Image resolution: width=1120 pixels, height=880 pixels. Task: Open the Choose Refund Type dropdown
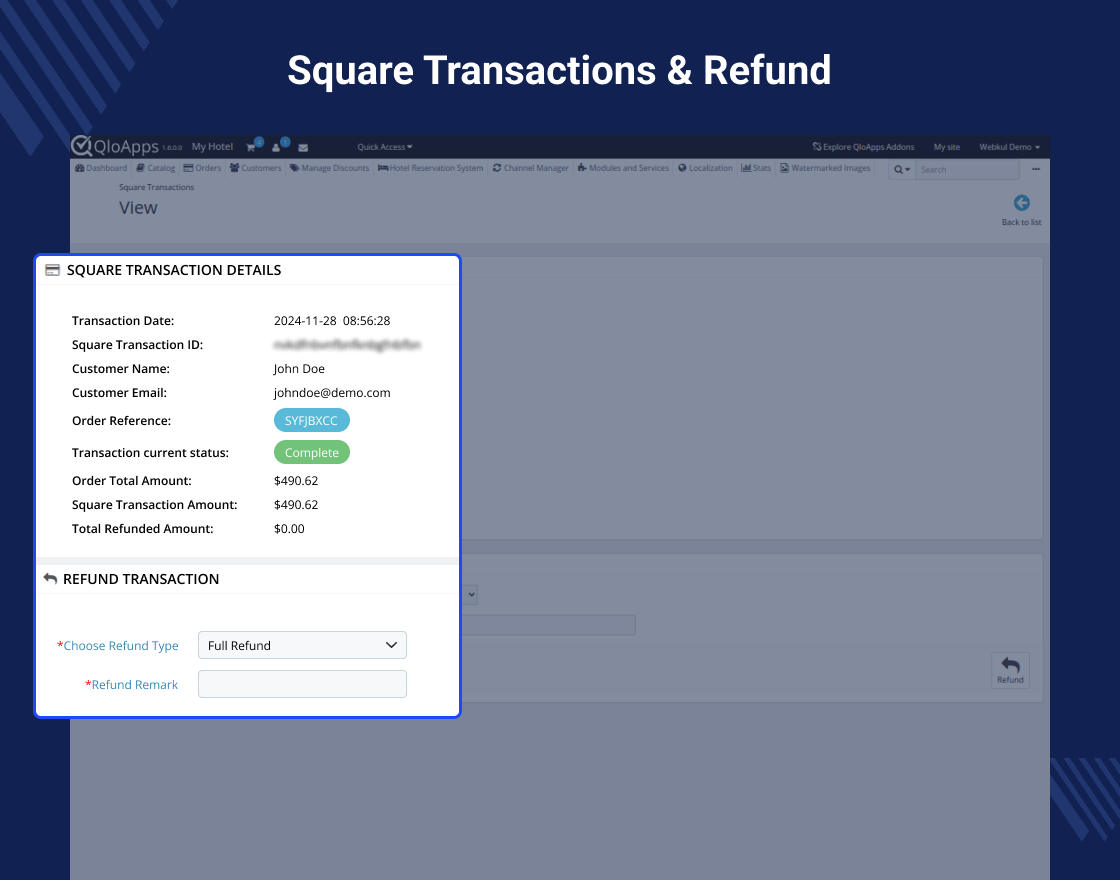coord(302,645)
